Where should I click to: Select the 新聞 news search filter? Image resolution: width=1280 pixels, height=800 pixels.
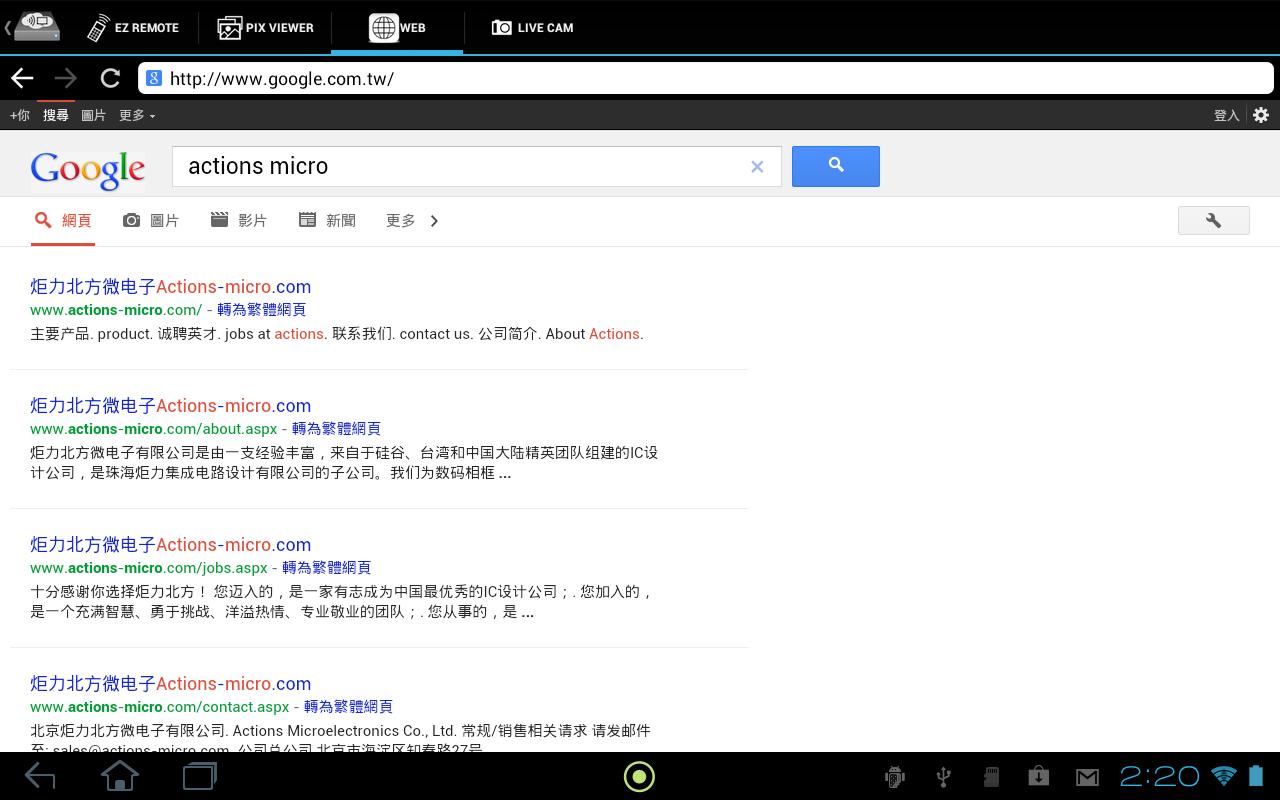pos(327,221)
